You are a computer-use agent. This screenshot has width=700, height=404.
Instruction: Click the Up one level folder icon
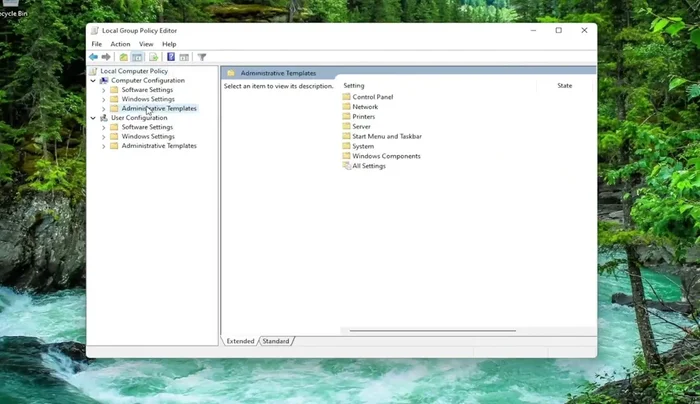point(124,58)
